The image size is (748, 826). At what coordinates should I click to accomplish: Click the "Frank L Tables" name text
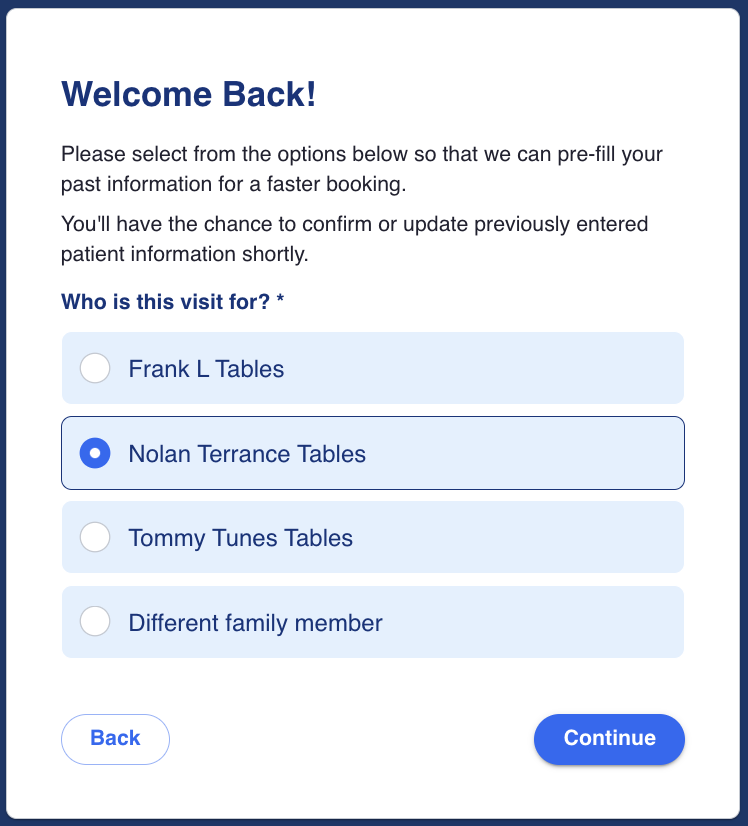pos(206,369)
